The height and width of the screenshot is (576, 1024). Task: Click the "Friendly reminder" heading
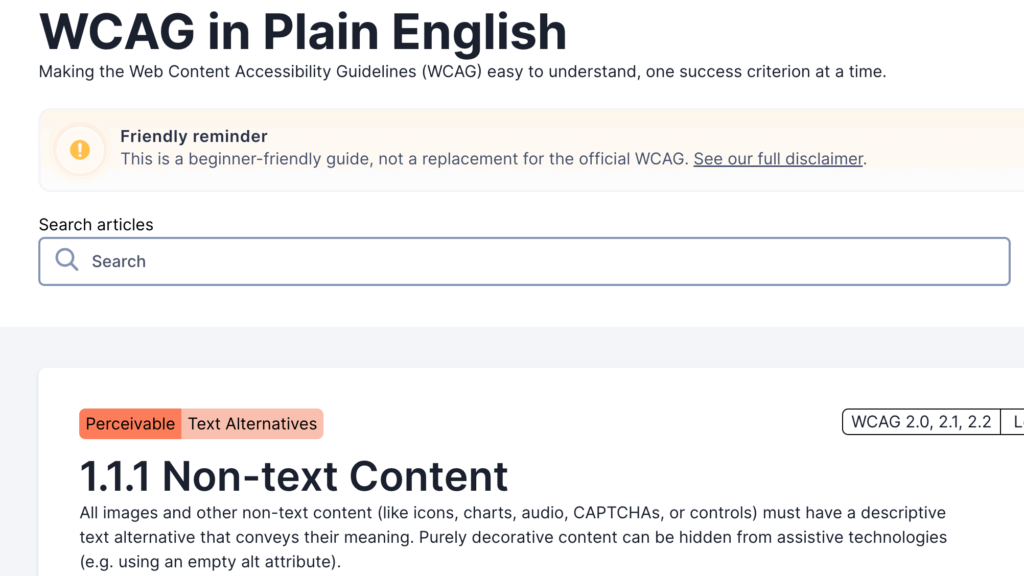coord(194,136)
